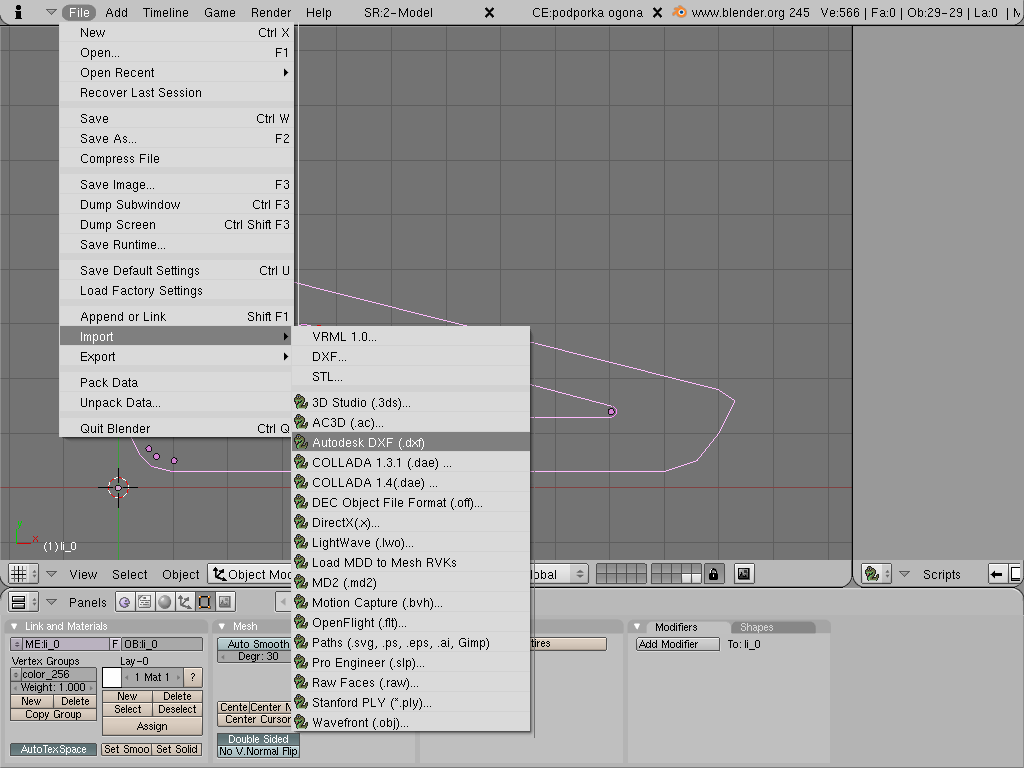Click the X delete button beside CE:podporka ogona
Viewport: 1024px width, 768px height.
[658, 12]
